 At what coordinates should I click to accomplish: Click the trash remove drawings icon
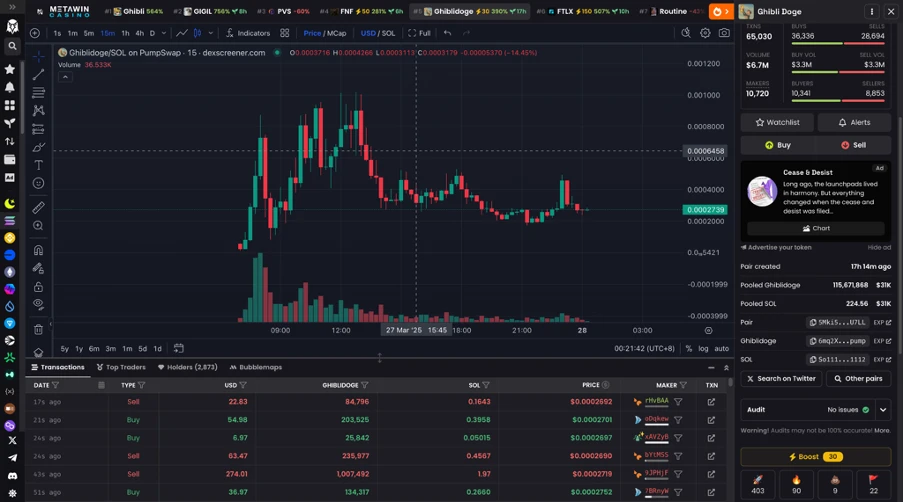(x=38, y=330)
